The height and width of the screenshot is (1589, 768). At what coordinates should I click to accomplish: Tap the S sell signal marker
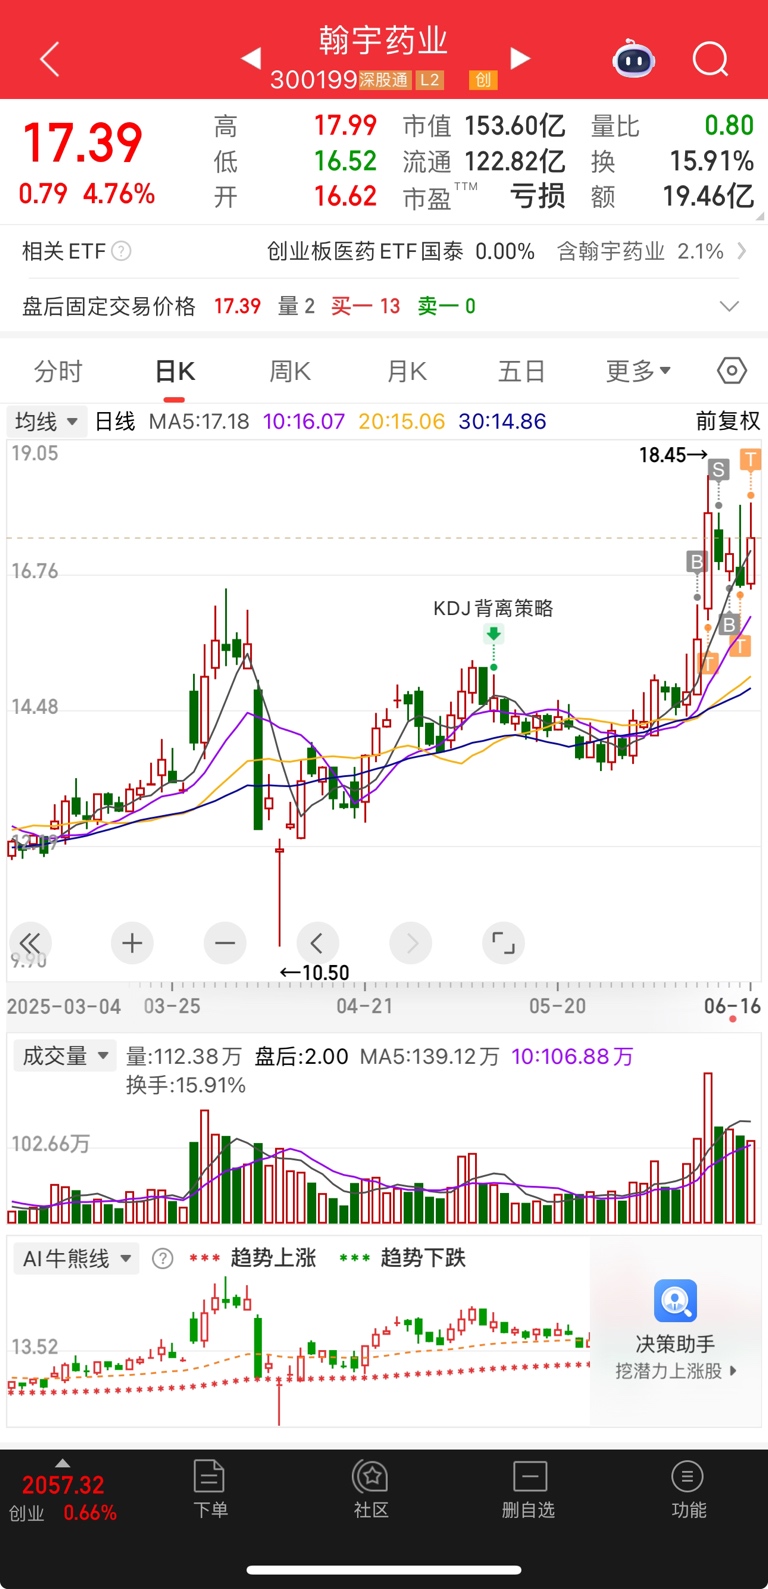click(x=718, y=468)
